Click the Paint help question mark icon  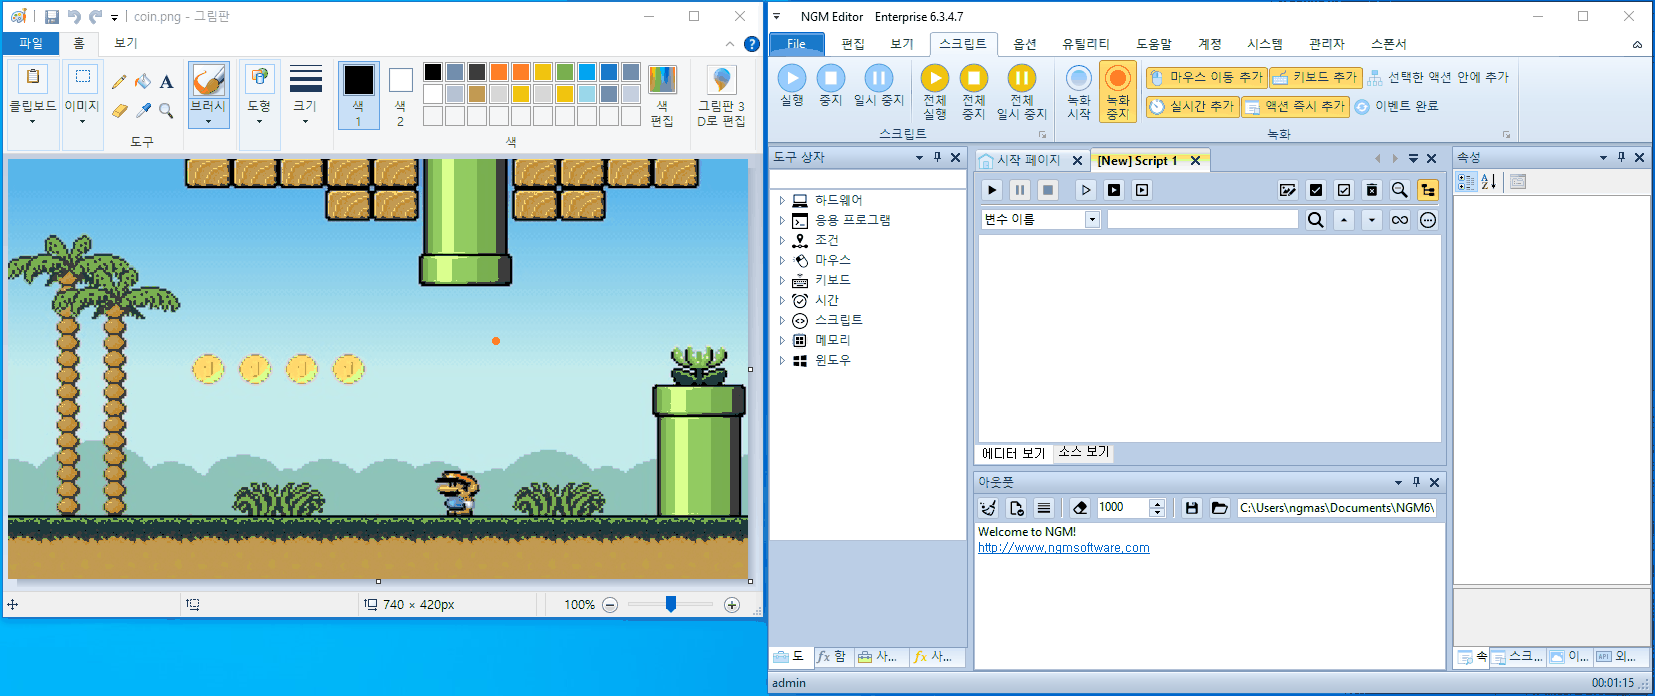(752, 44)
